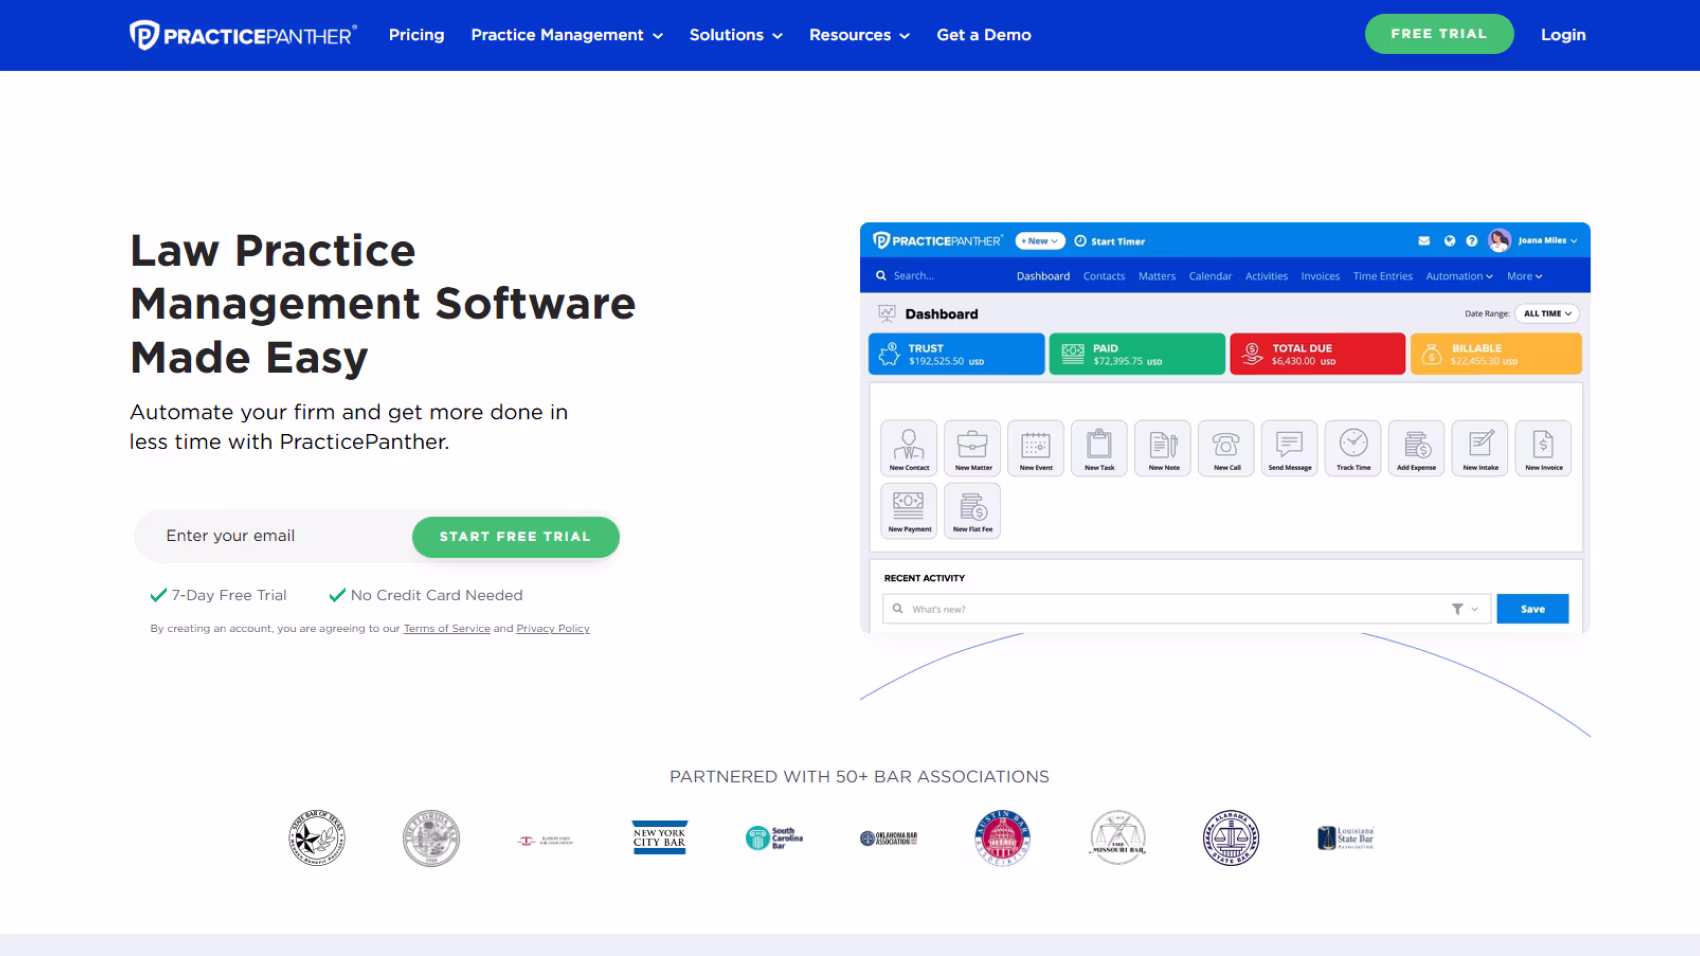This screenshot has width=1700, height=956.
Task: Click the green PAID balance card
Action: pos(1137,354)
